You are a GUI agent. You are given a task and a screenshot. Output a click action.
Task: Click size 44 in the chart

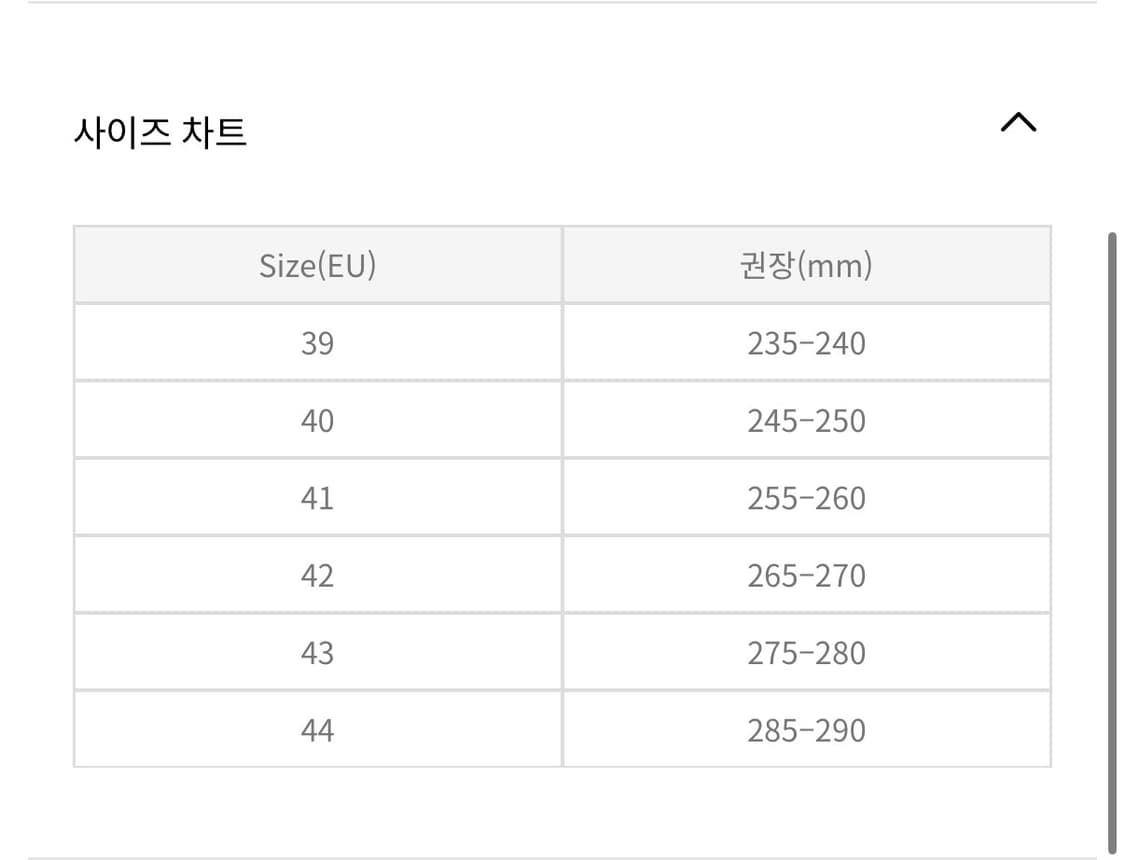(x=318, y=730)
